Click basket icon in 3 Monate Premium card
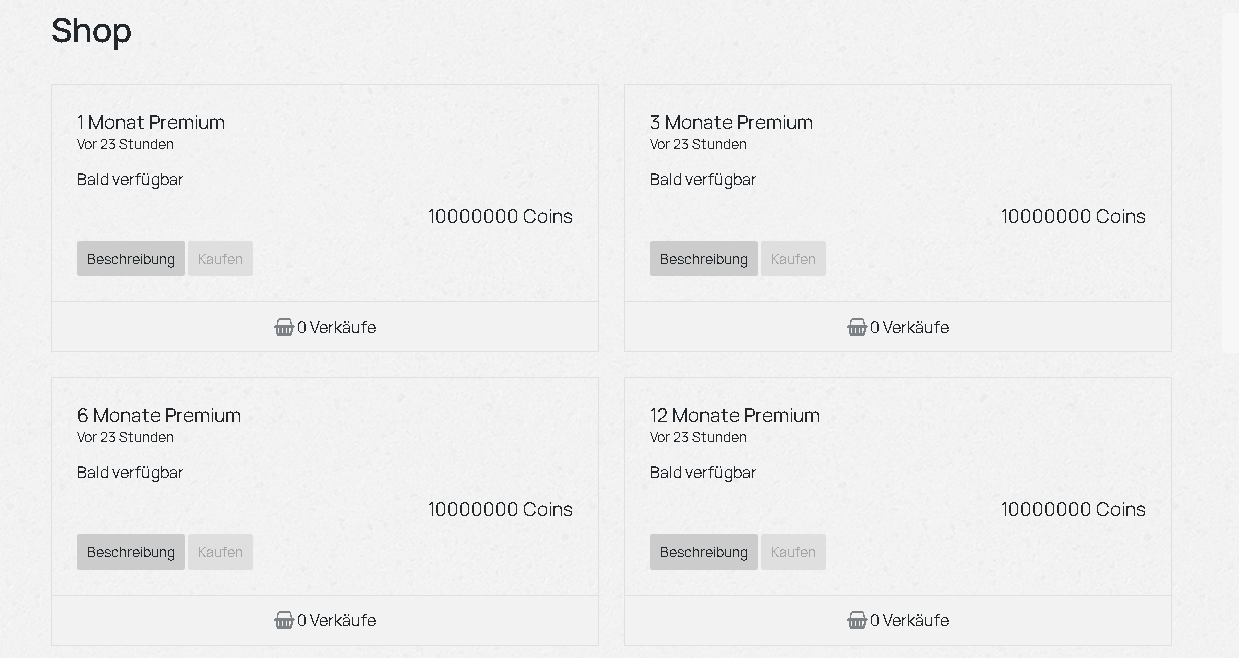 [x=857, y=327]
